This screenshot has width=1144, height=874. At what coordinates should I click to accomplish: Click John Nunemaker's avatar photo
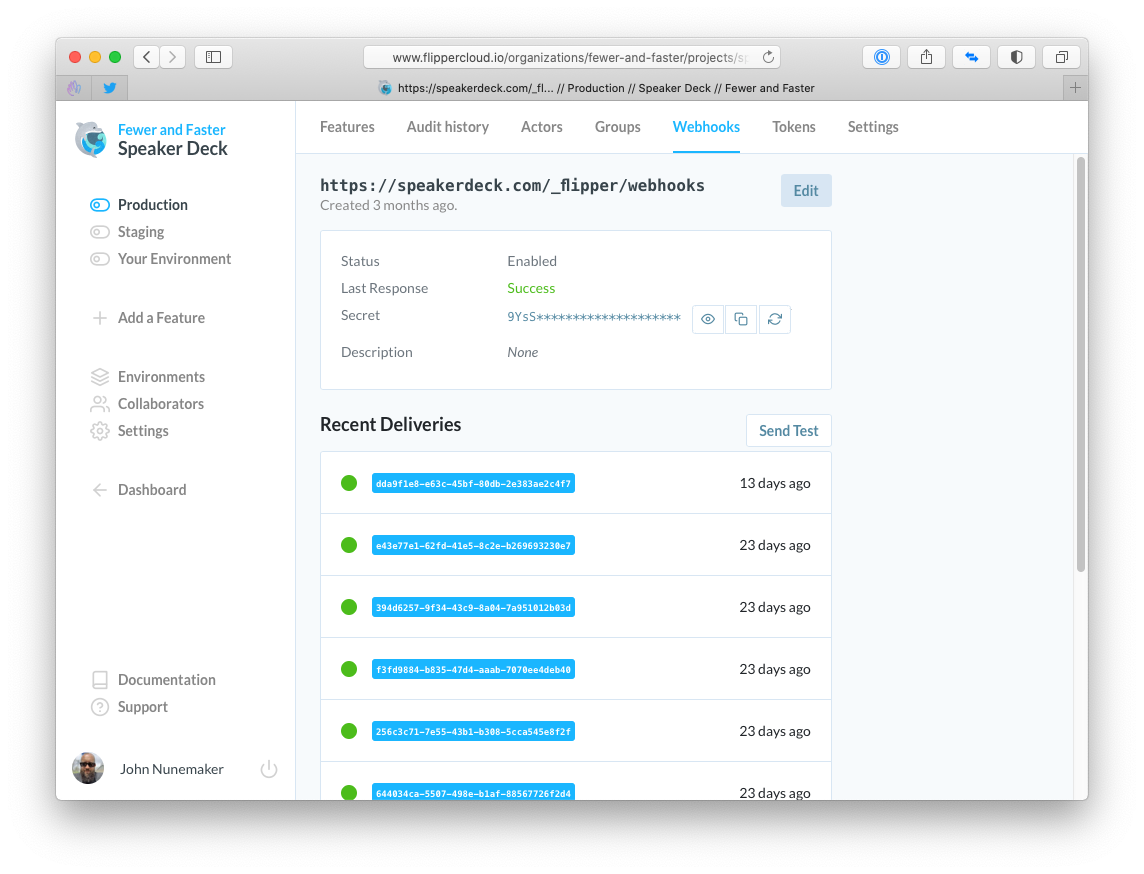[88, 768]
